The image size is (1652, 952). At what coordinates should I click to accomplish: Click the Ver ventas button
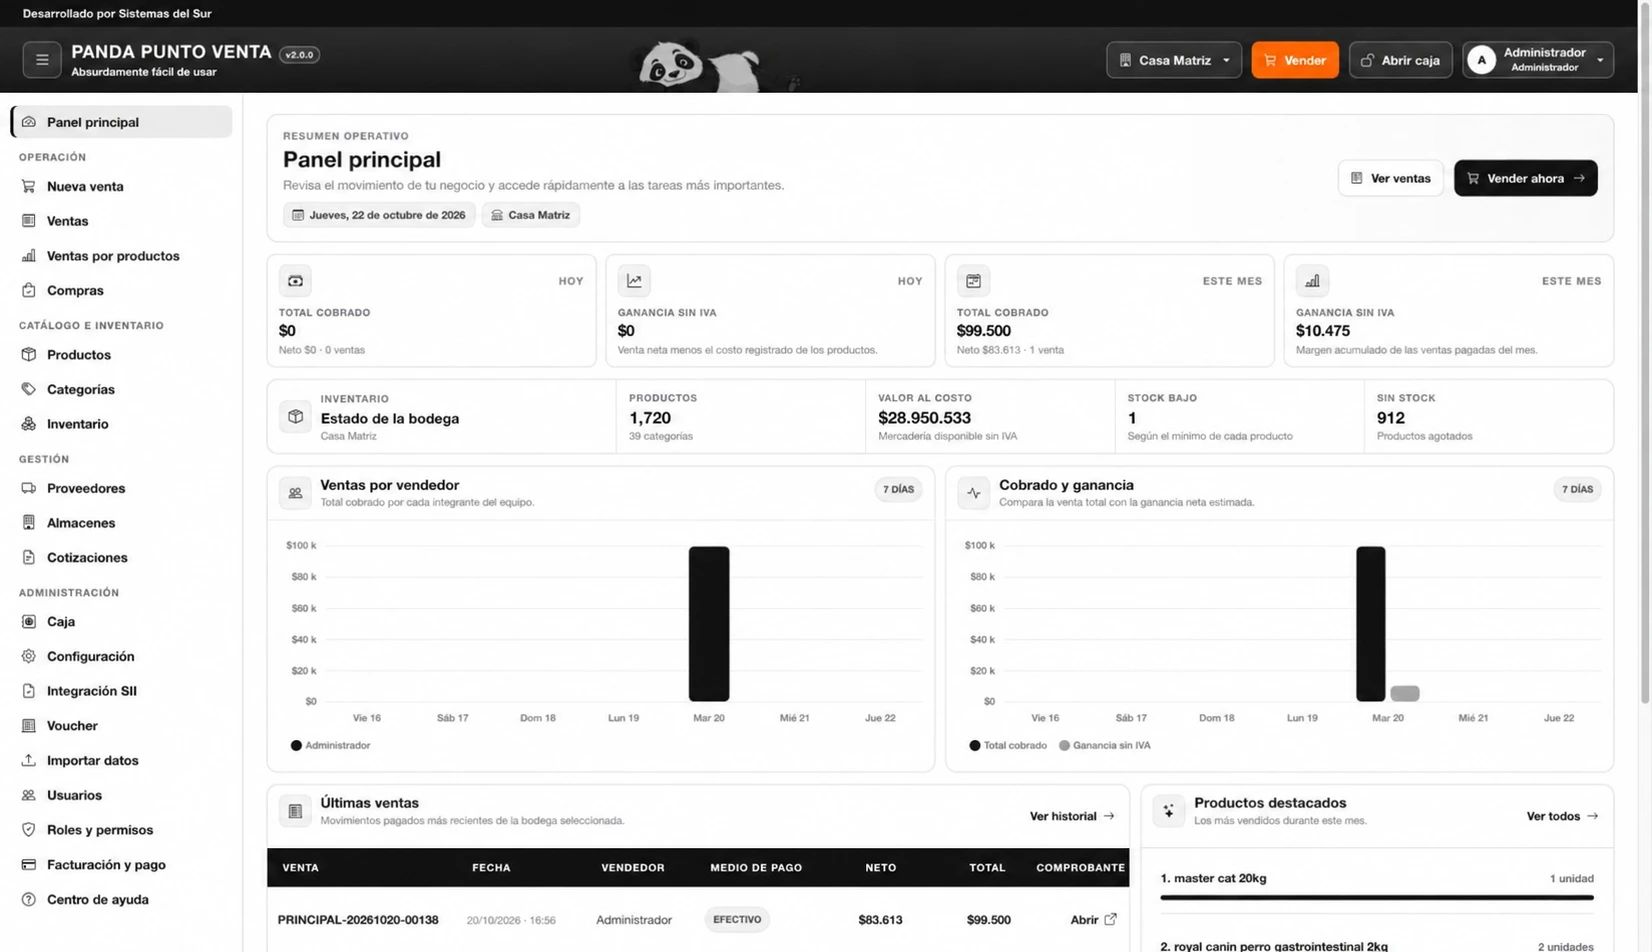coord(1390,178)
